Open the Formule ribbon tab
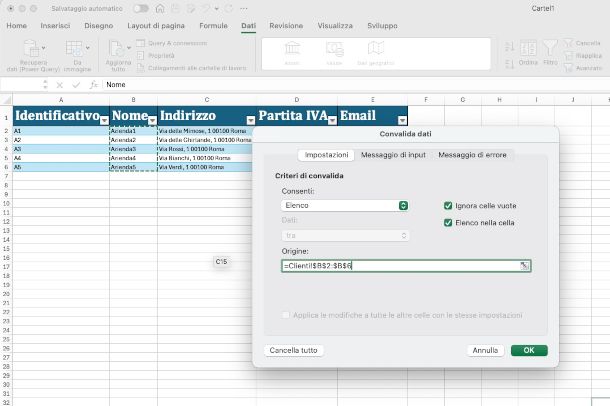 point(213,26)
